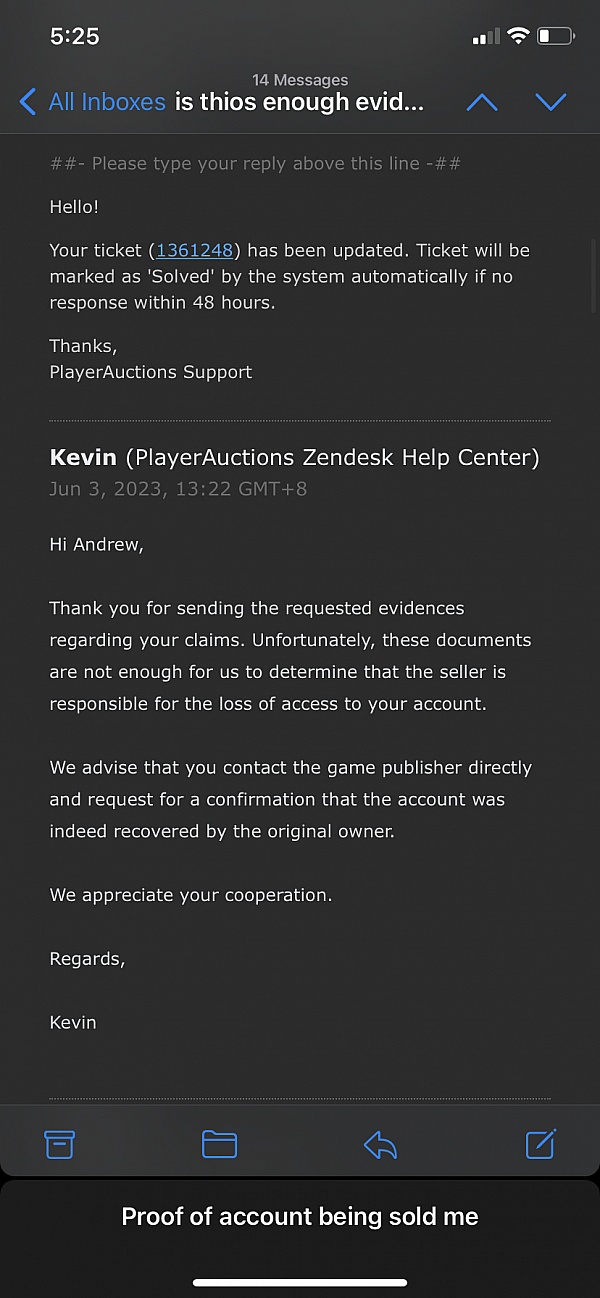Tap the '14 Messages' header label
Screen dimensions: 600x1298
tap(301, 80)
